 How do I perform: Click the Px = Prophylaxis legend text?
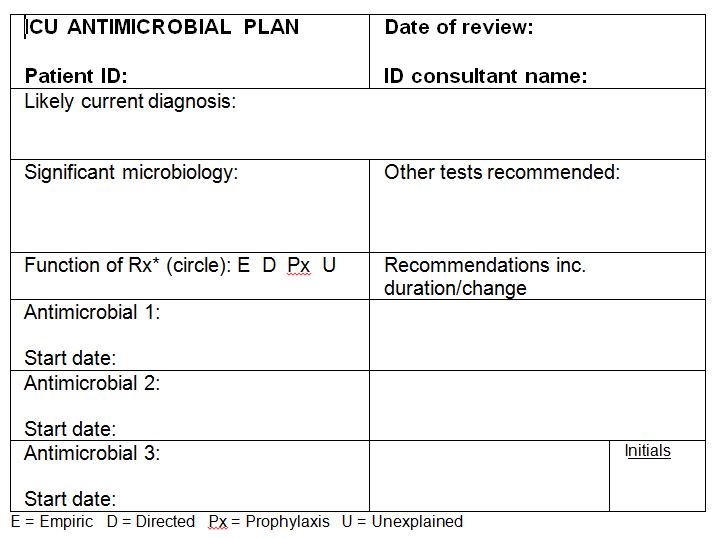(x=269, y=522)
